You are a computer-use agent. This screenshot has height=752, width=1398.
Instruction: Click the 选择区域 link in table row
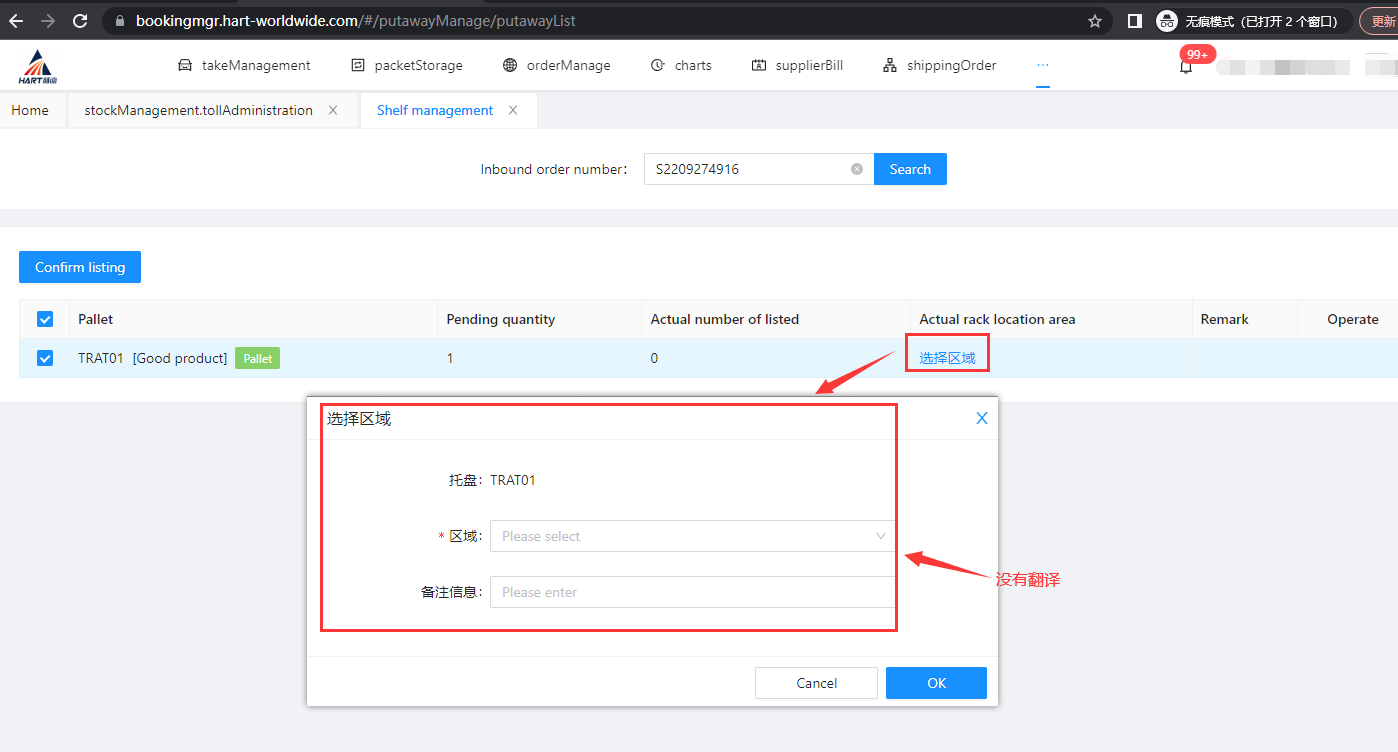point(947,358)
